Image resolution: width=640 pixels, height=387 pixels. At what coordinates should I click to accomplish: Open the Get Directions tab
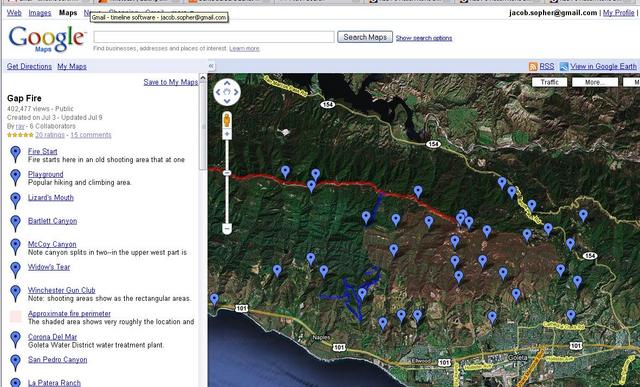click(x=29, y=66)
